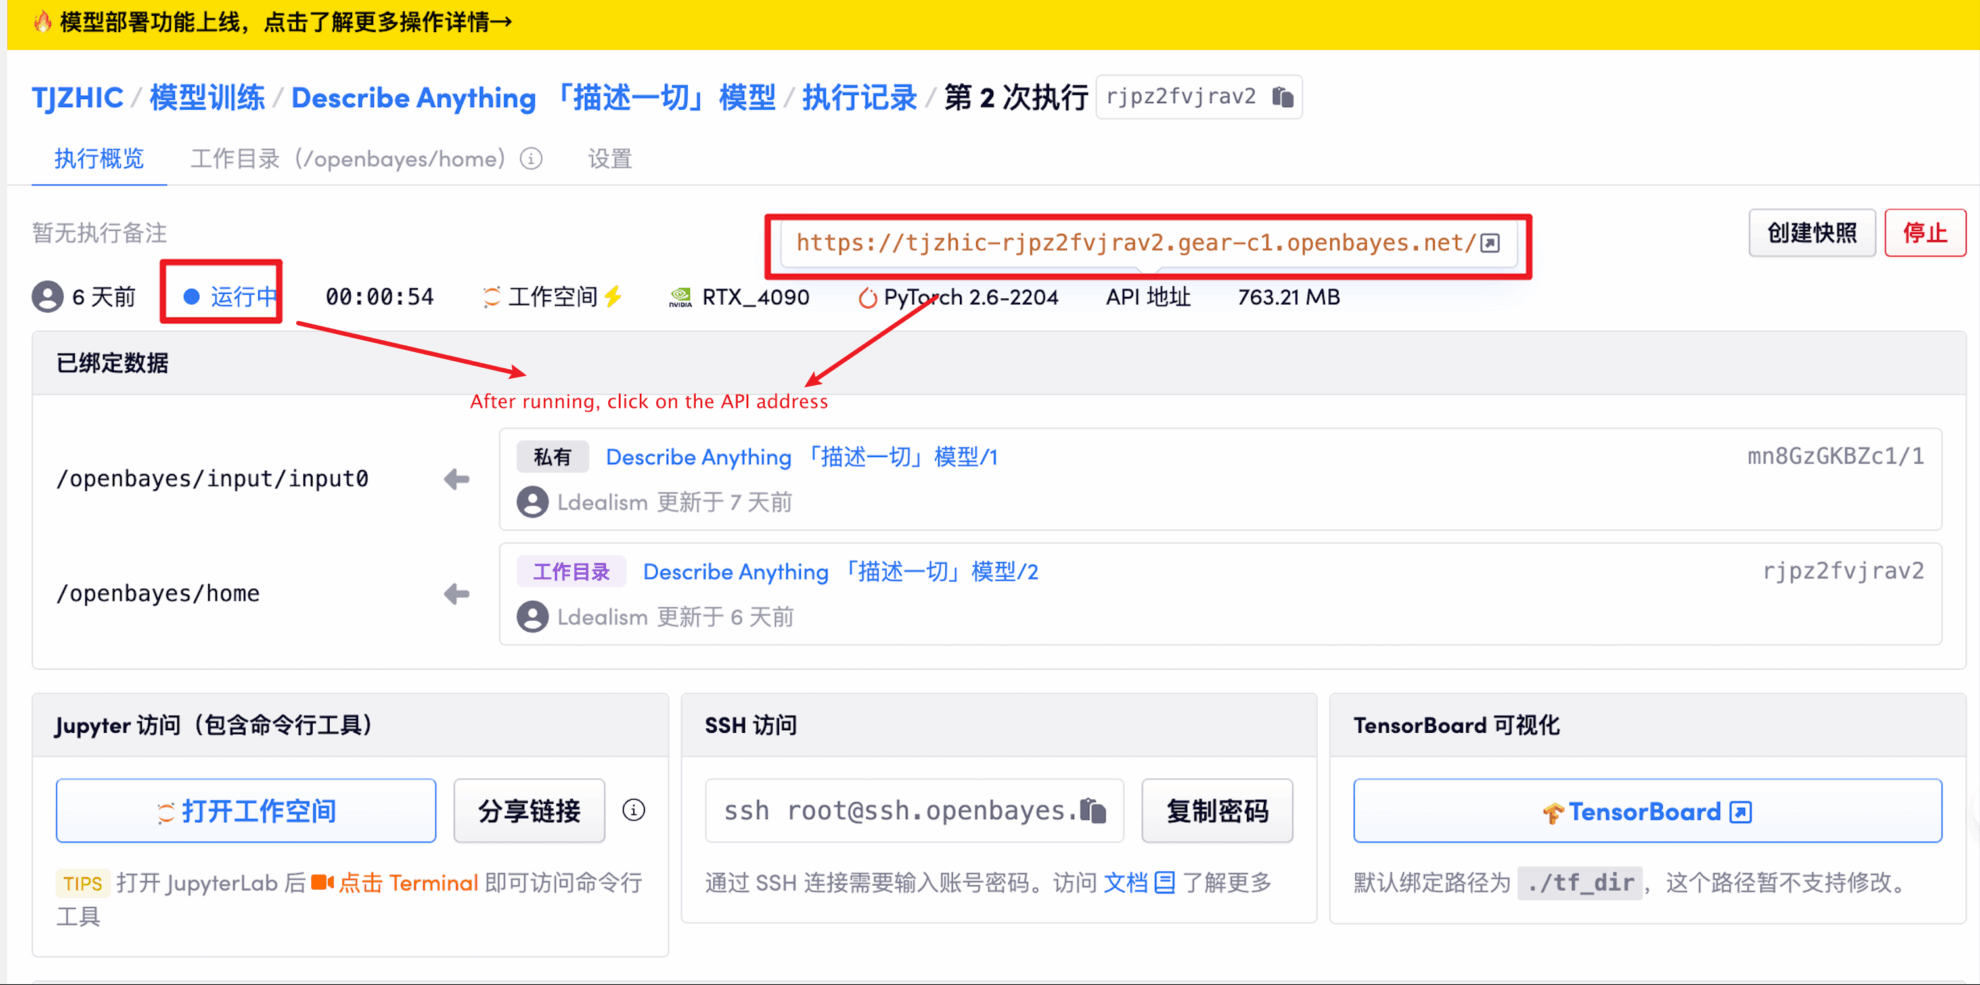Open the API address external link icon
Viewport: 1980px width, 985px height.
(1490, 243)
